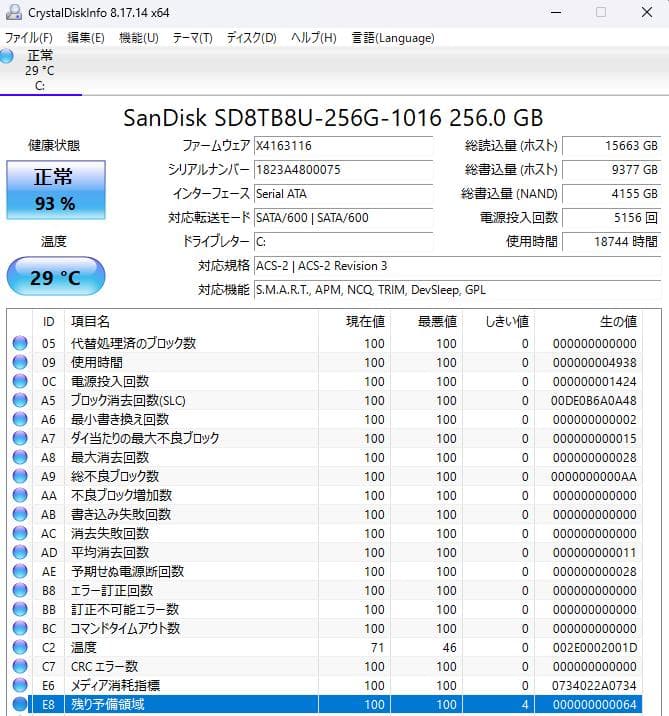
Task: Click status orb for ID 09 使用時間 row
Action: click(x=20, y=362)
